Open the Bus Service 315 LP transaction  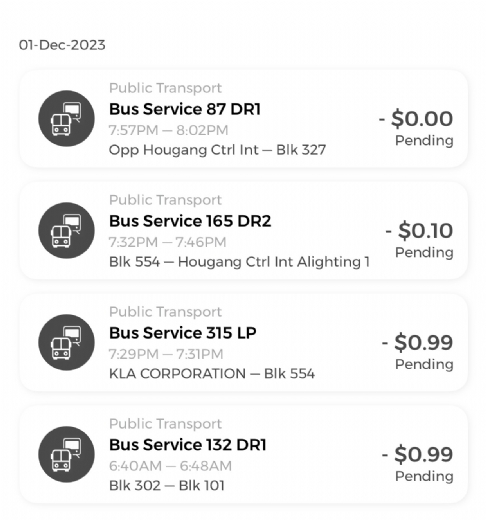243,343
